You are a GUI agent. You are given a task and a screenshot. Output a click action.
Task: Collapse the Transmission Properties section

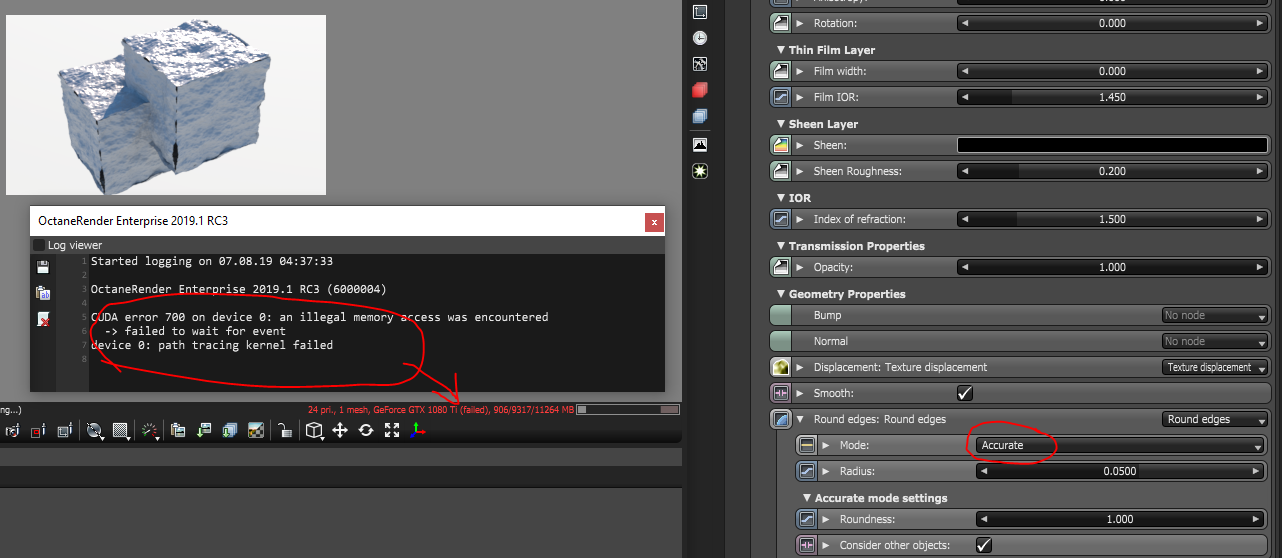click(781, 246)
